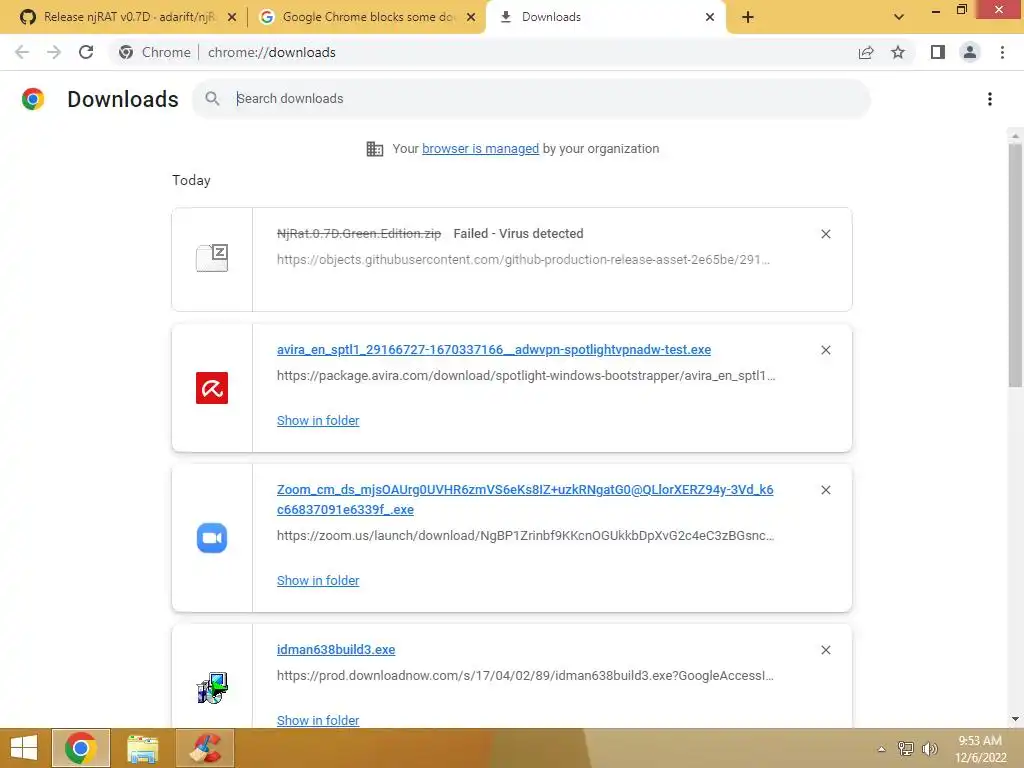Share this page icon in address bar
Viewport: 1024px width, 768px height.
pos(866,52)
